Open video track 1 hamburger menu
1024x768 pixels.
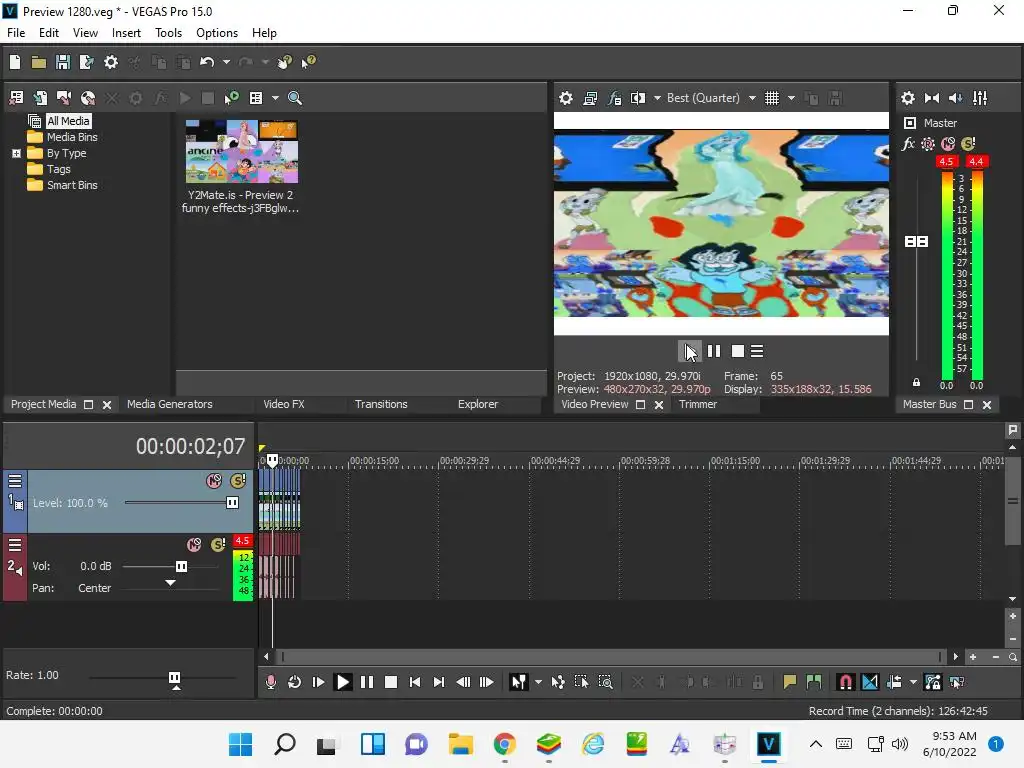tap(15, 481)
